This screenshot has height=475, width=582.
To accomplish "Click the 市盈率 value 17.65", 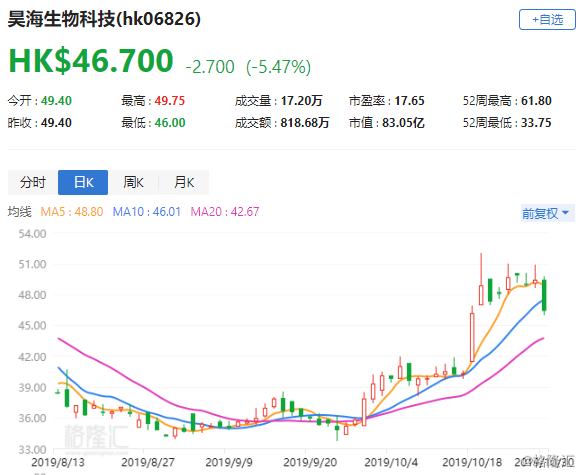I will click(x=409, y=101).
